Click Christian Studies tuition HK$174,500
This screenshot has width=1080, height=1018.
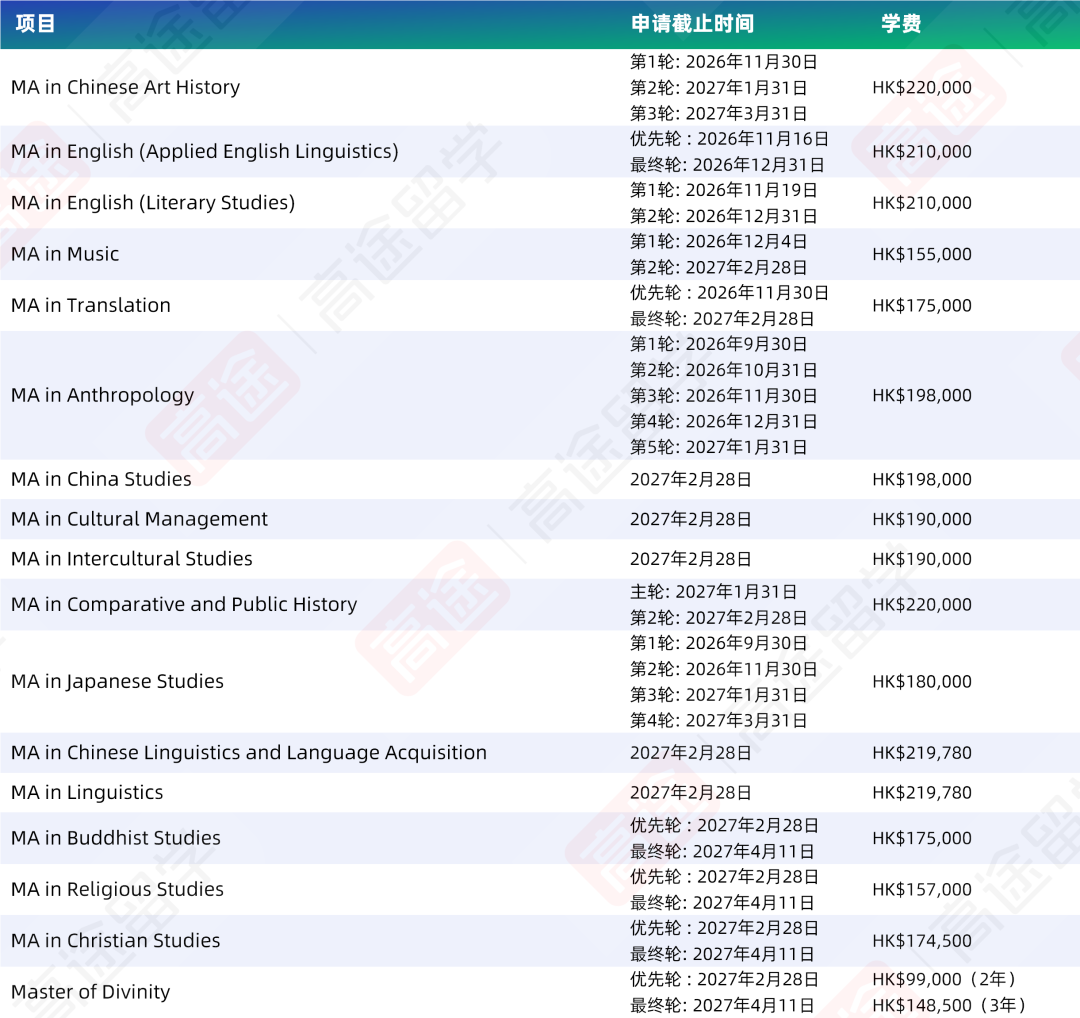922,941
